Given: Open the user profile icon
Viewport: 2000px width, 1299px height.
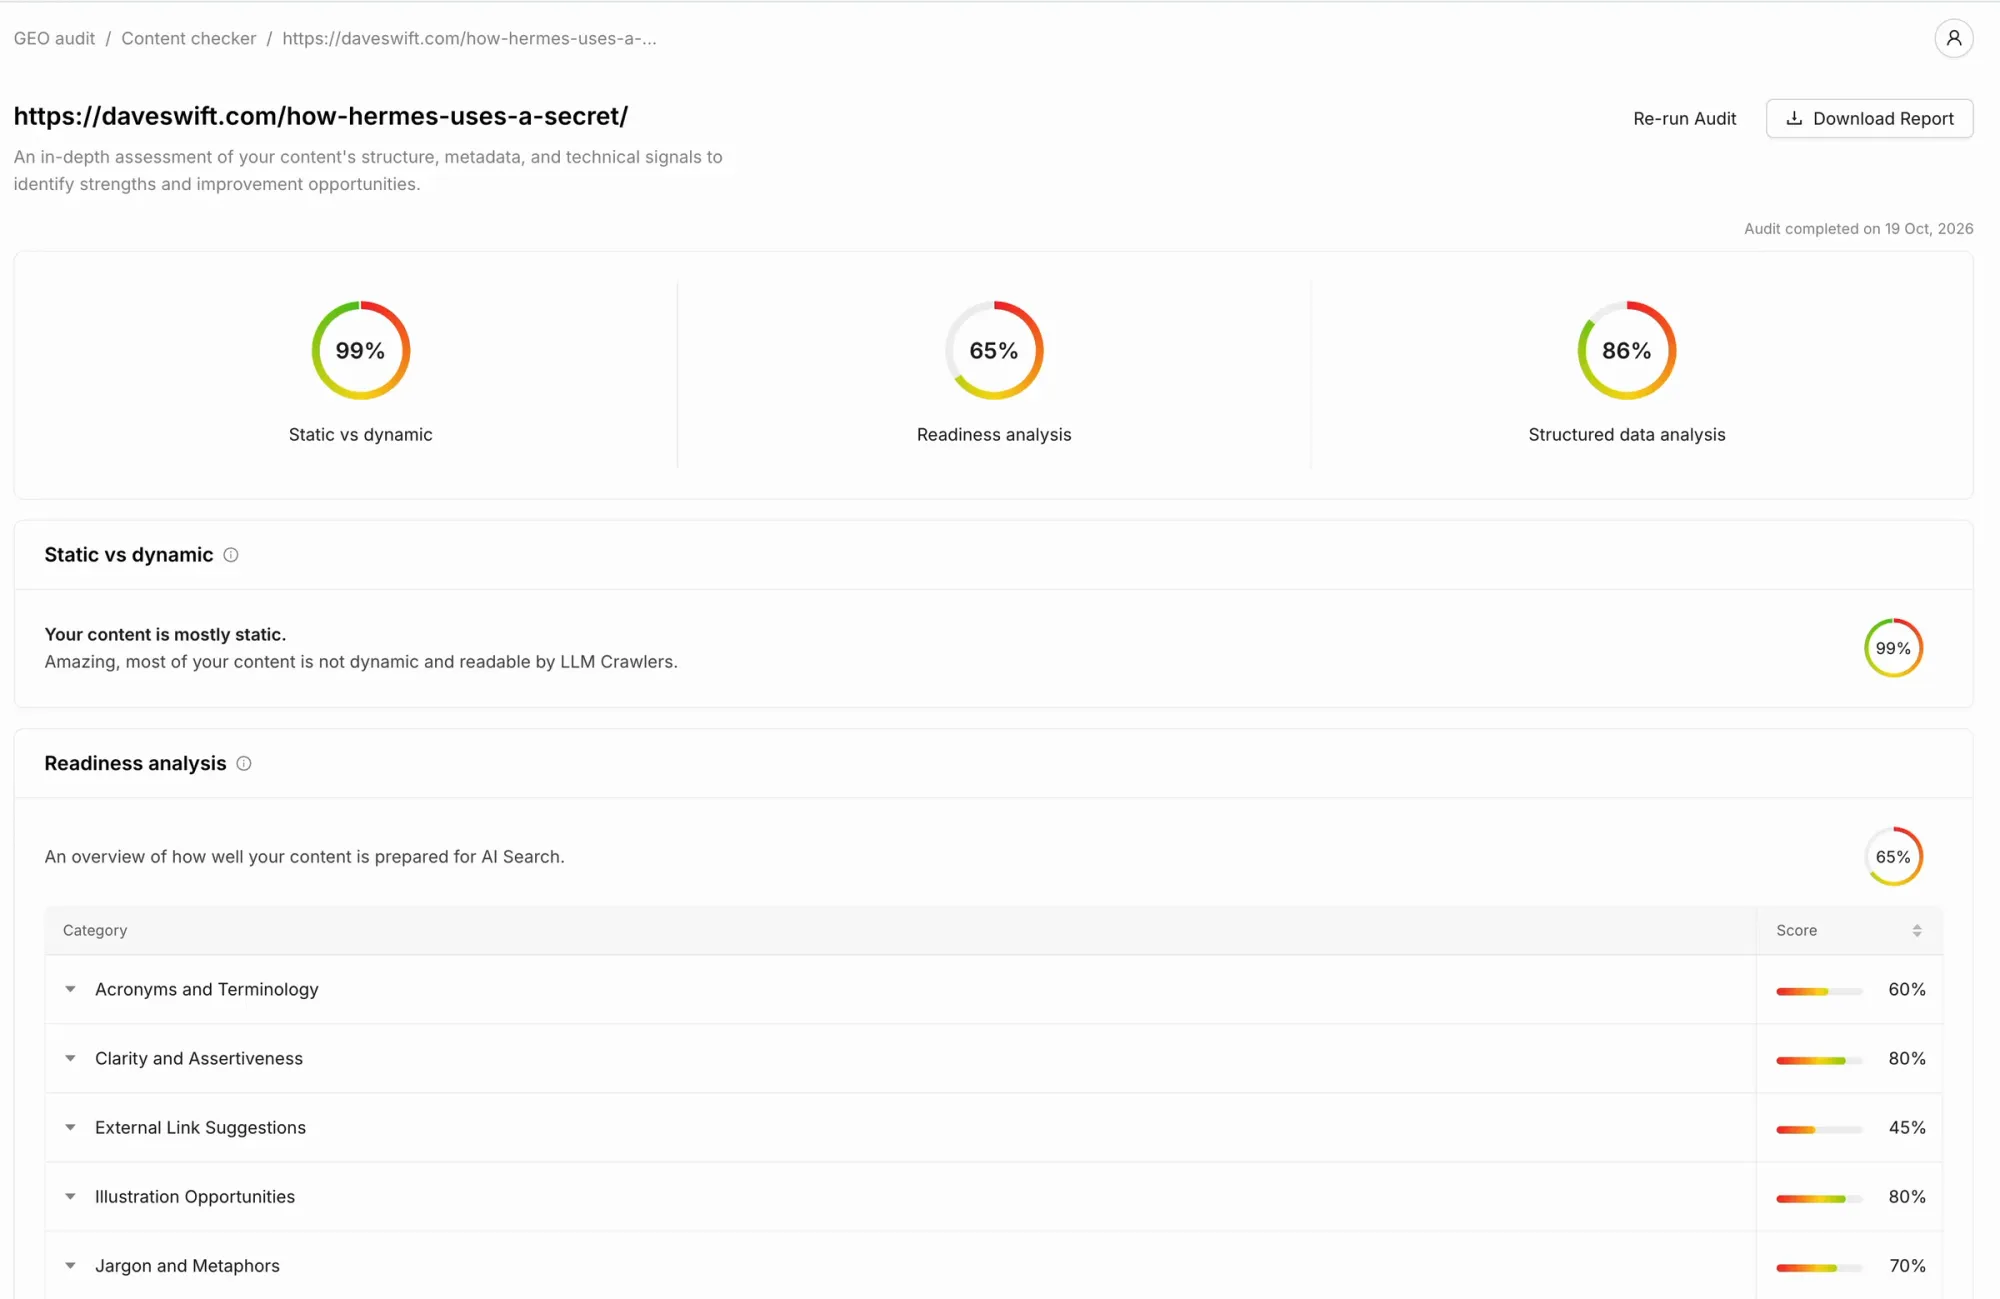Looking at the screenshot, I should [1953, 38].
